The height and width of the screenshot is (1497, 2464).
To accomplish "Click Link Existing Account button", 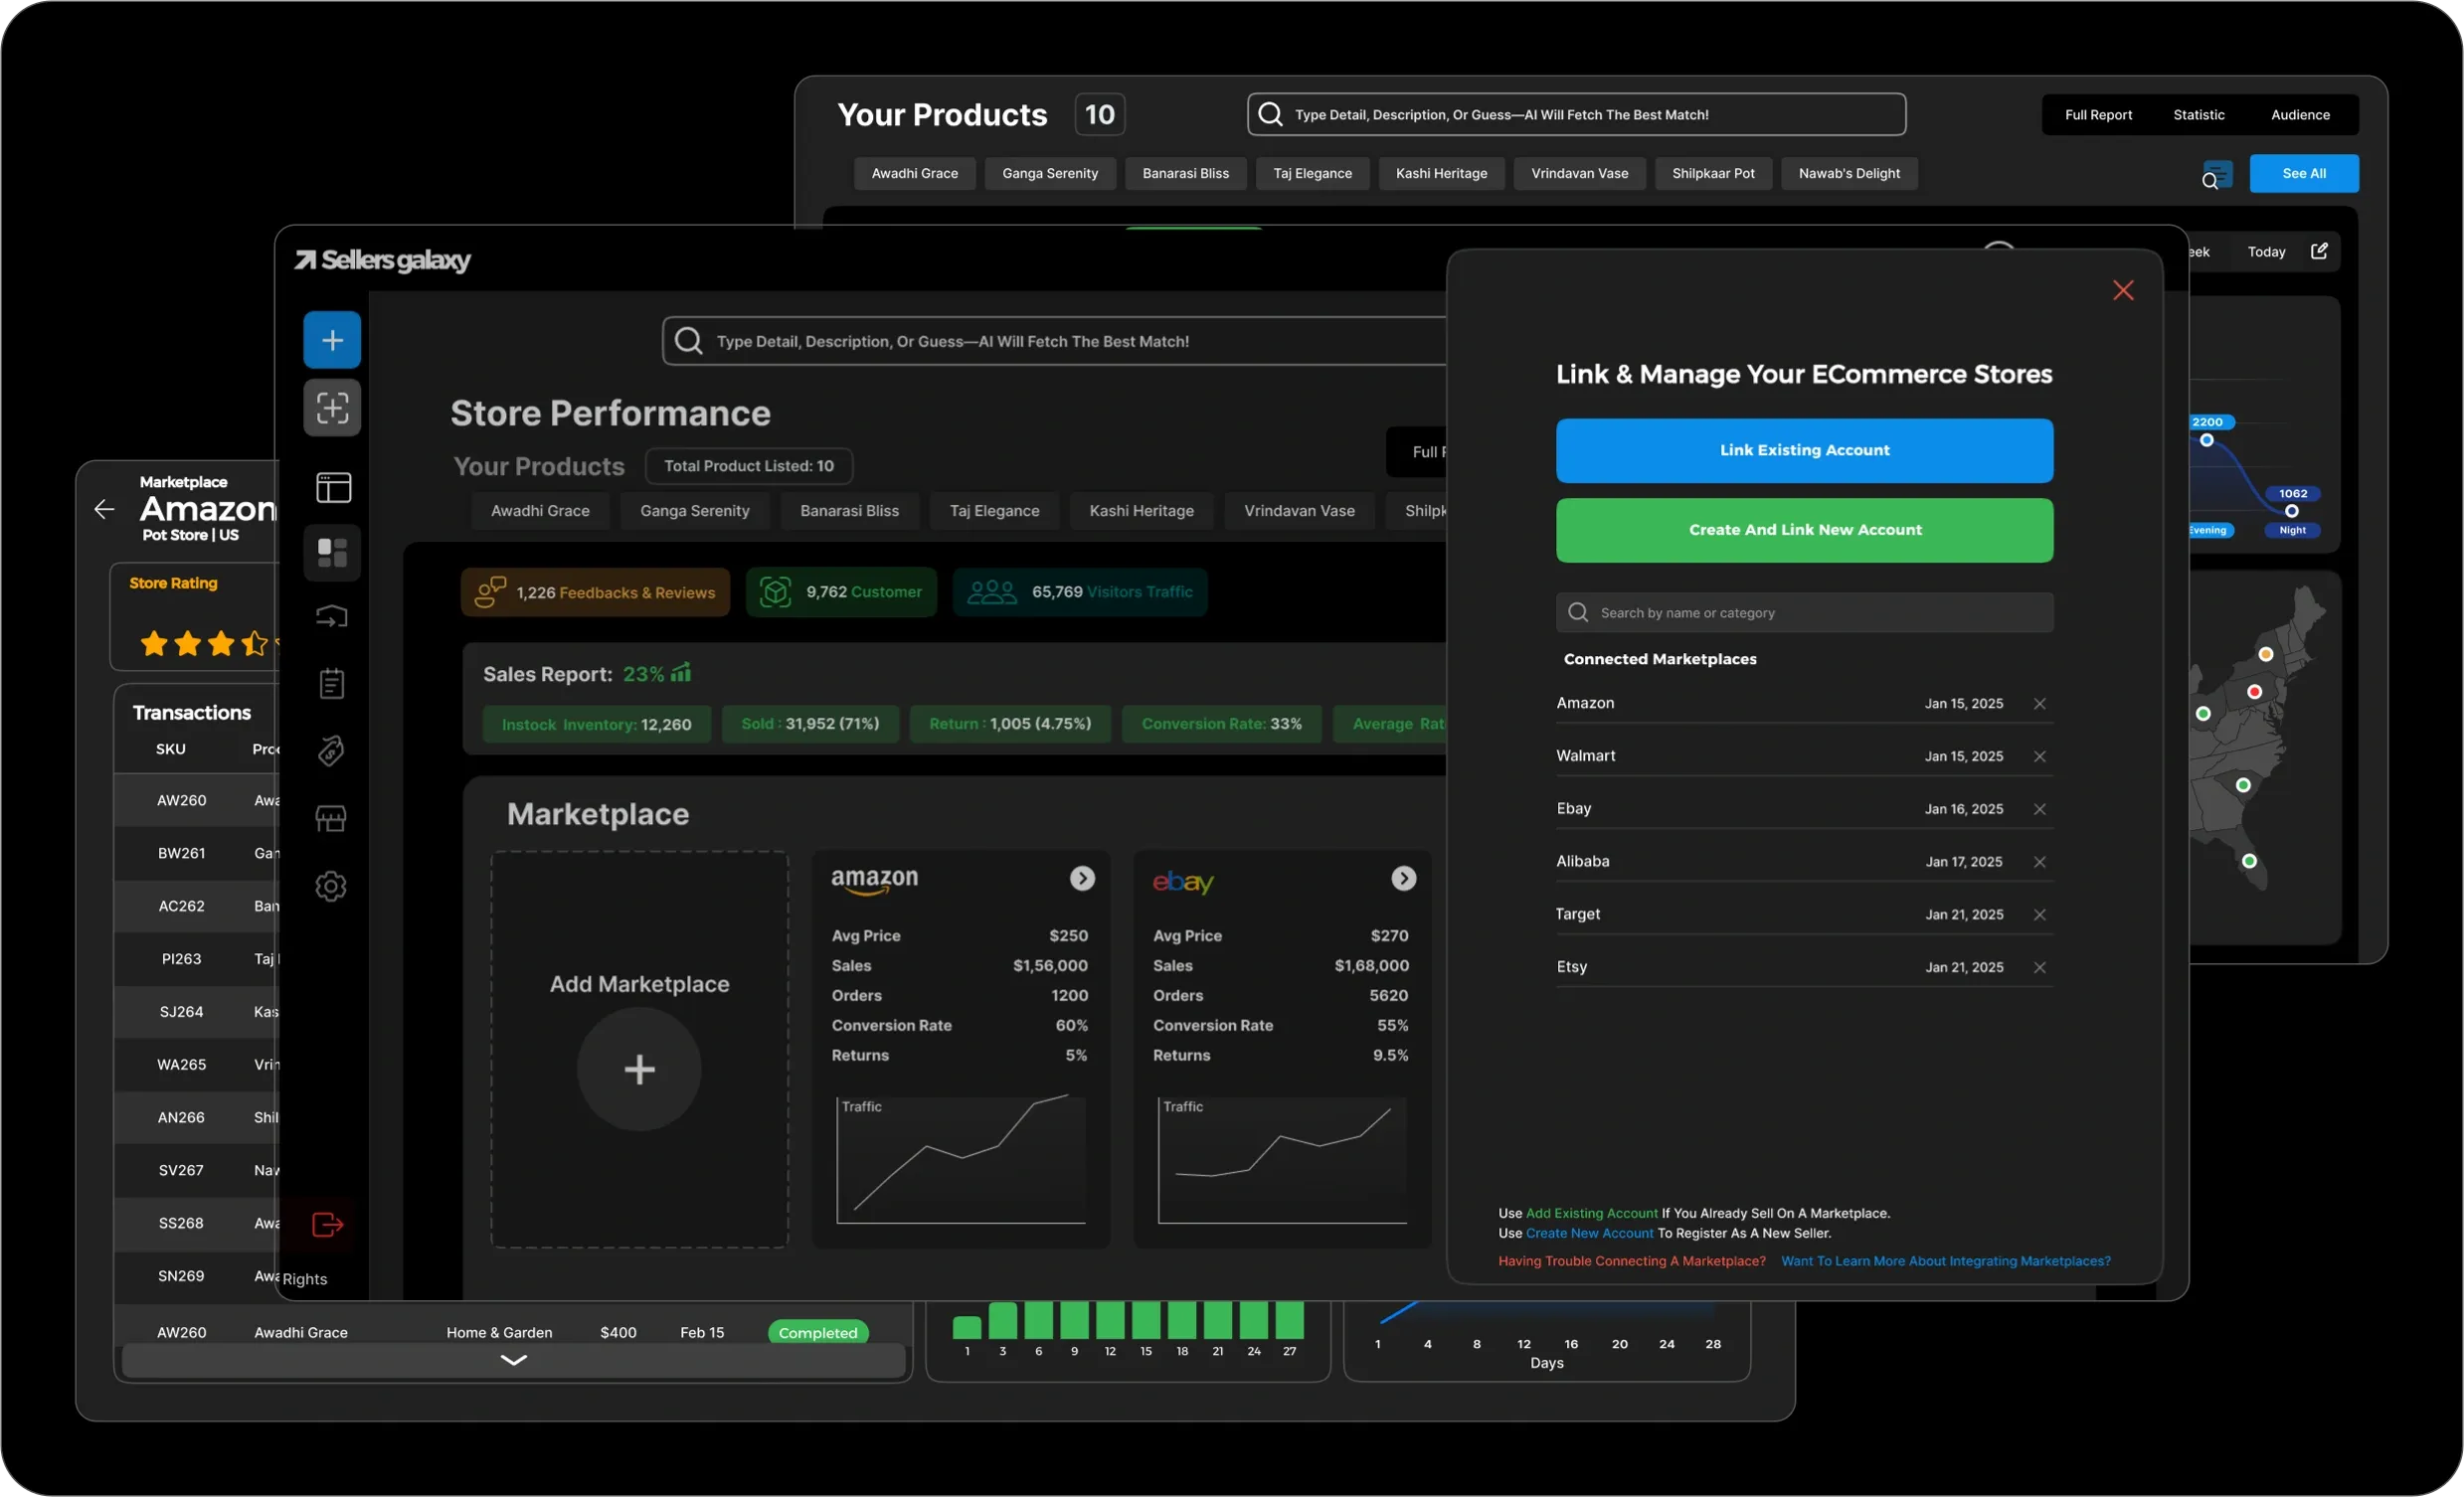I will click(1804, 450).
